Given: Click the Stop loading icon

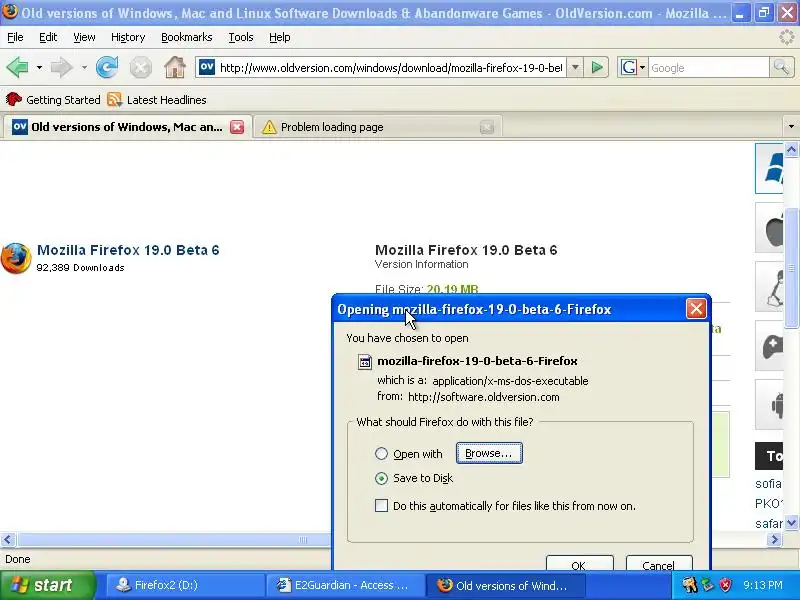Looking at the screenshot, I should (x=140, y=67).
